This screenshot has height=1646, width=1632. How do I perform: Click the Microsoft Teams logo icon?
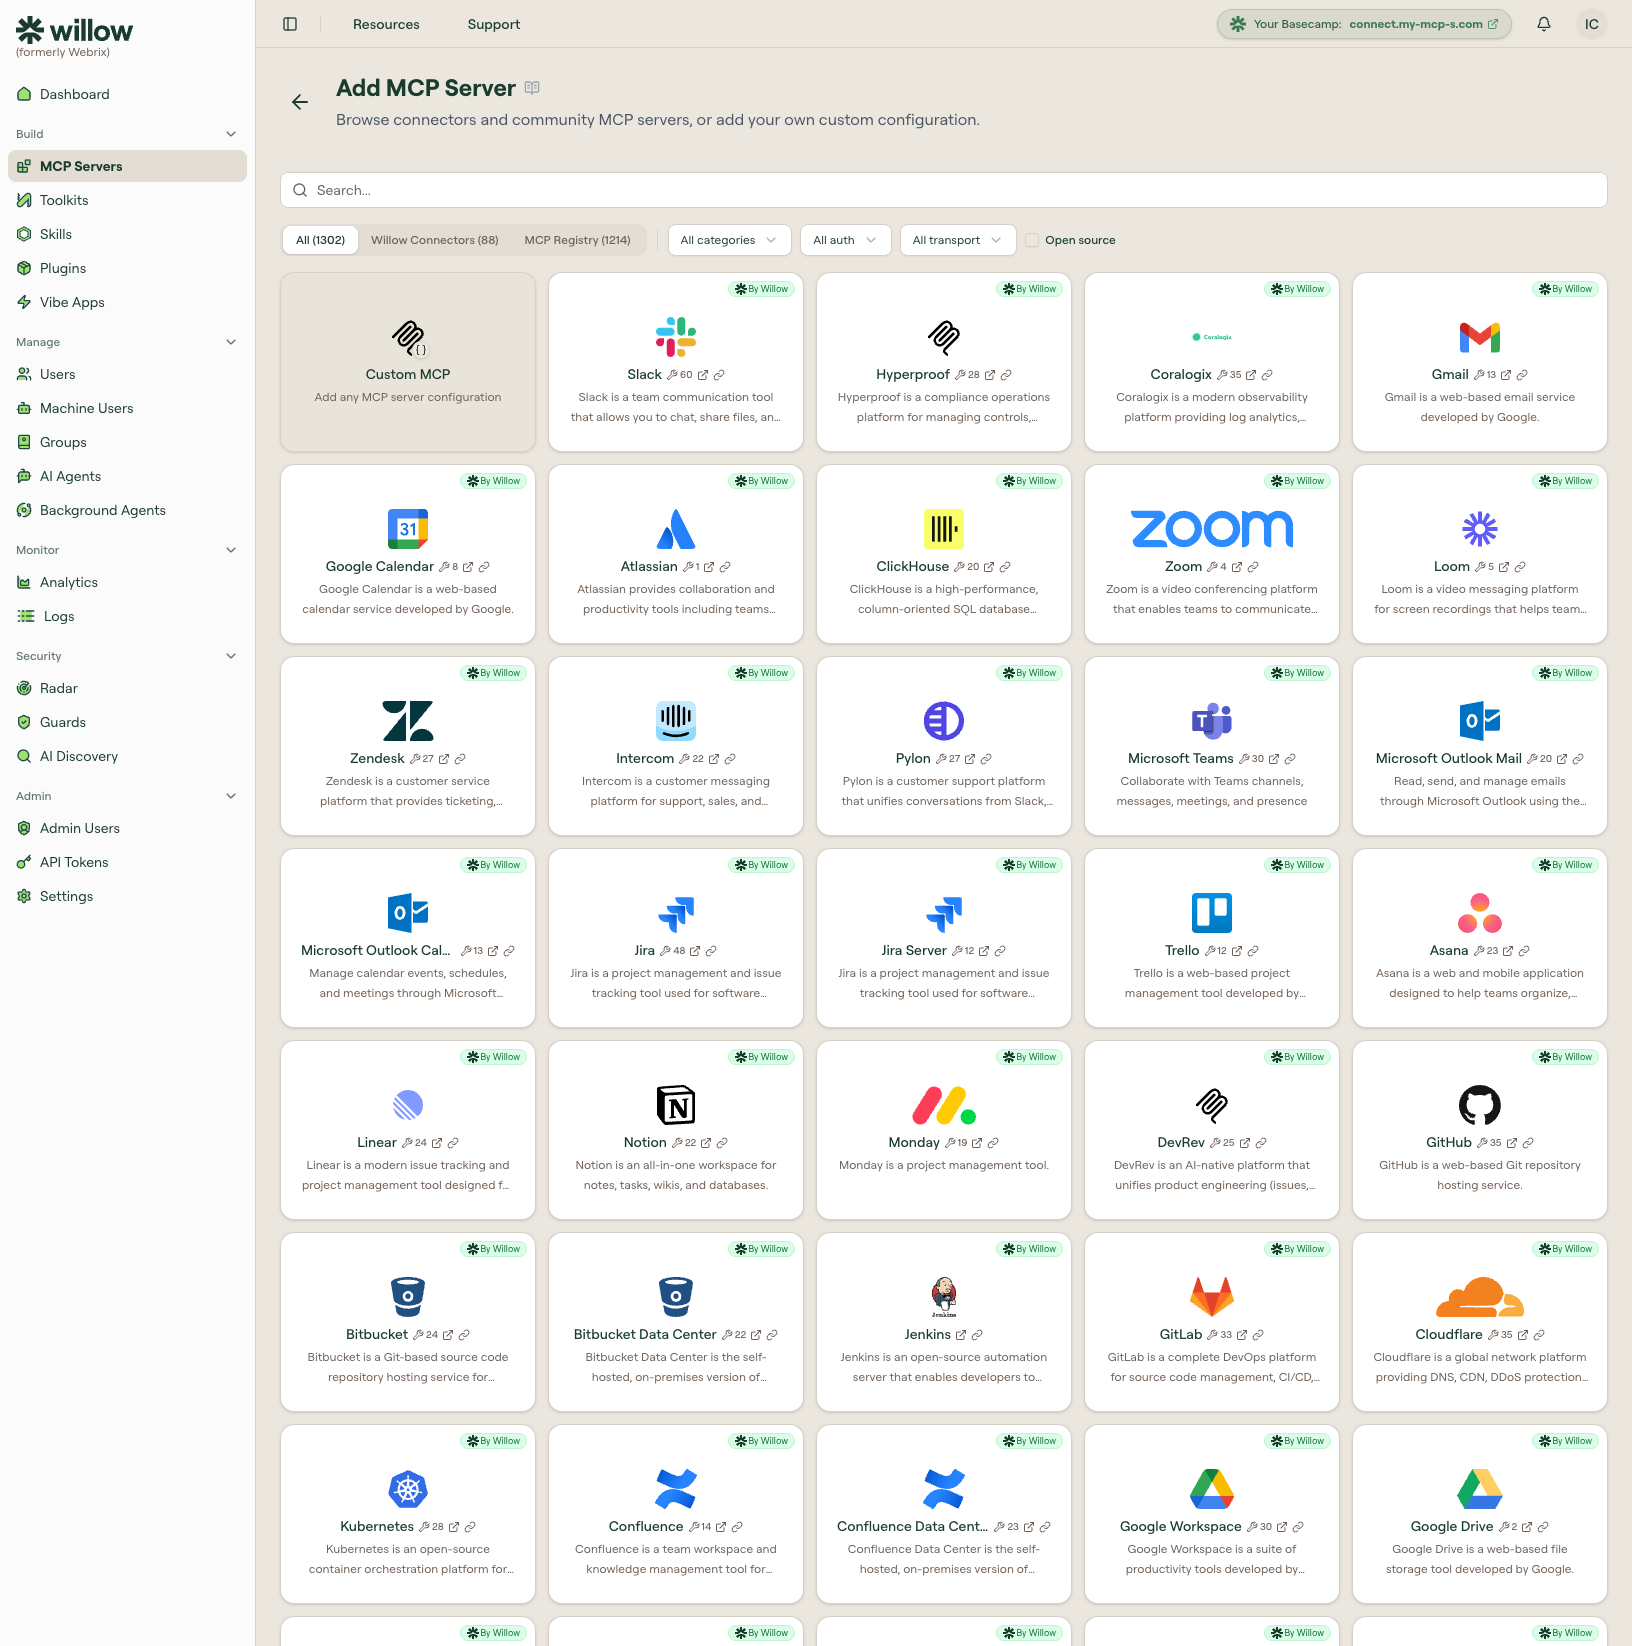click(1212, 721)
